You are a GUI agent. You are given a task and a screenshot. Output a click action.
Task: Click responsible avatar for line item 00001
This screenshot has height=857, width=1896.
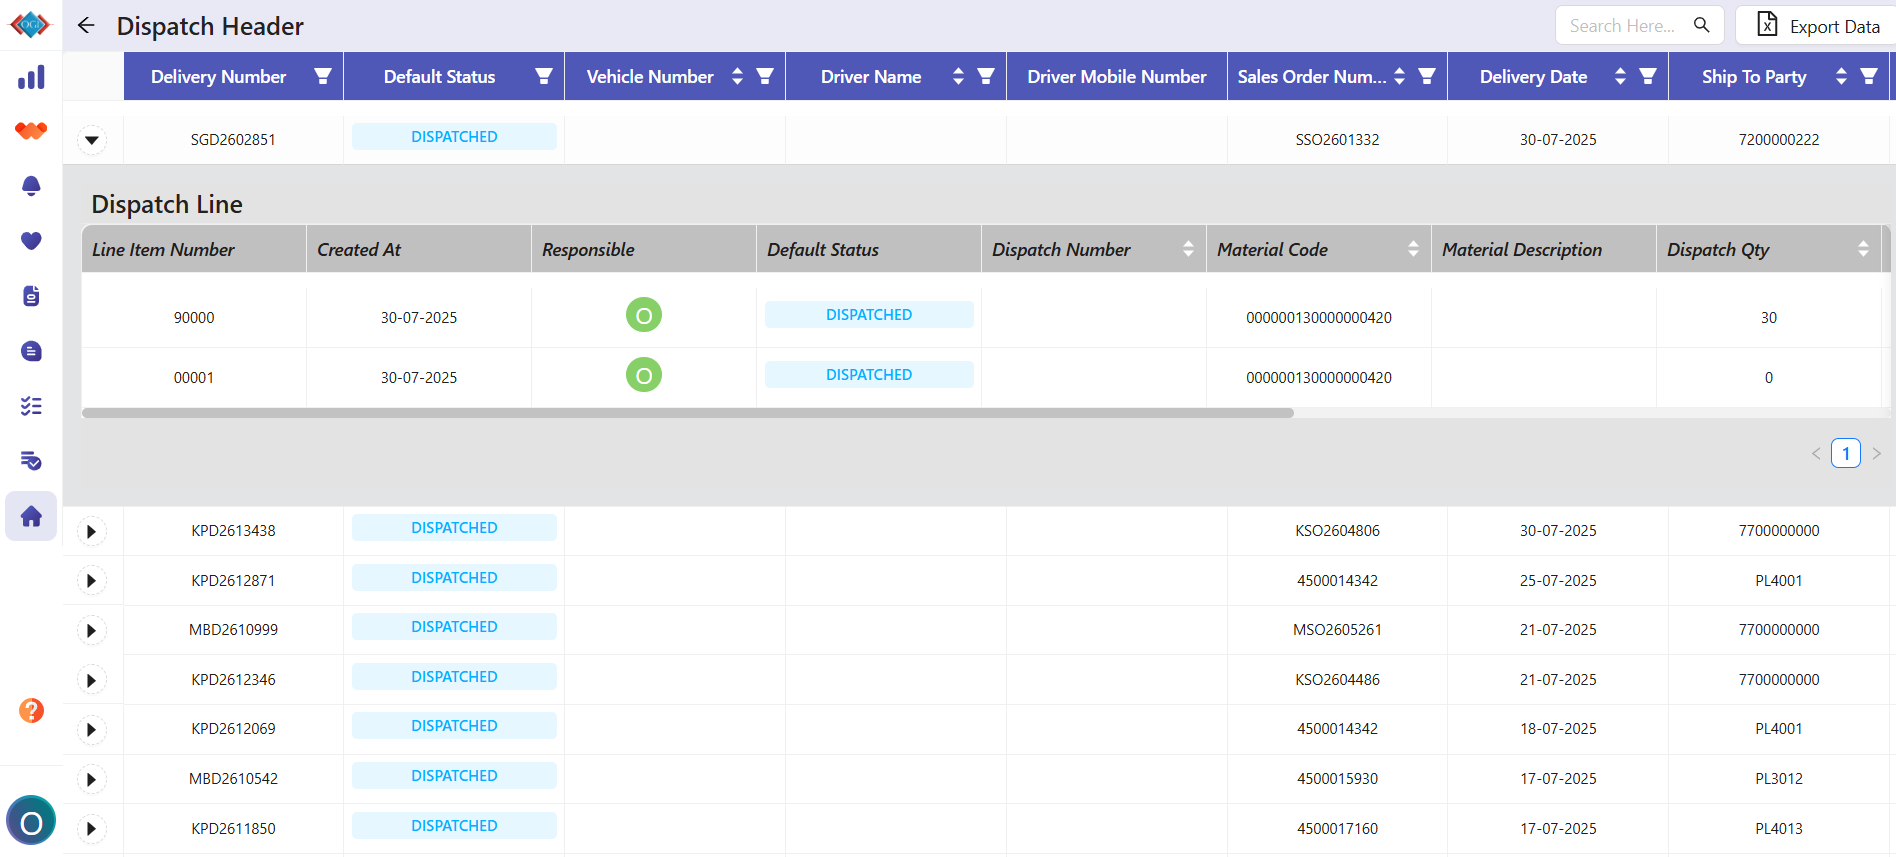644,375
